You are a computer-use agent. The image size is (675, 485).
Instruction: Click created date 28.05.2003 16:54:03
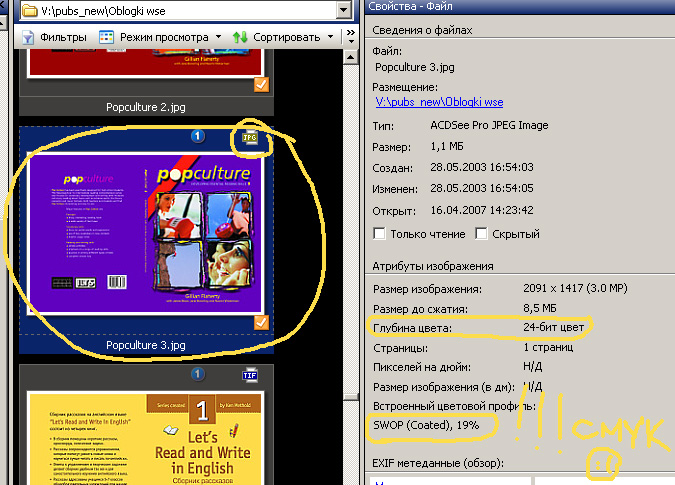pyautogui.click(x=482, y=167)
